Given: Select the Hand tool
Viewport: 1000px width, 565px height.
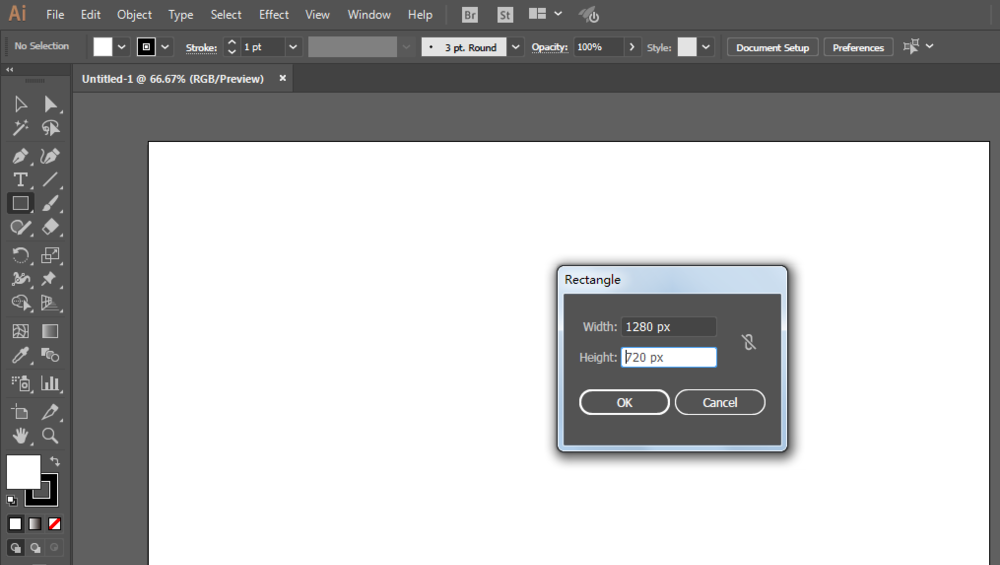Looking at the screenshot, I should 20,436.
